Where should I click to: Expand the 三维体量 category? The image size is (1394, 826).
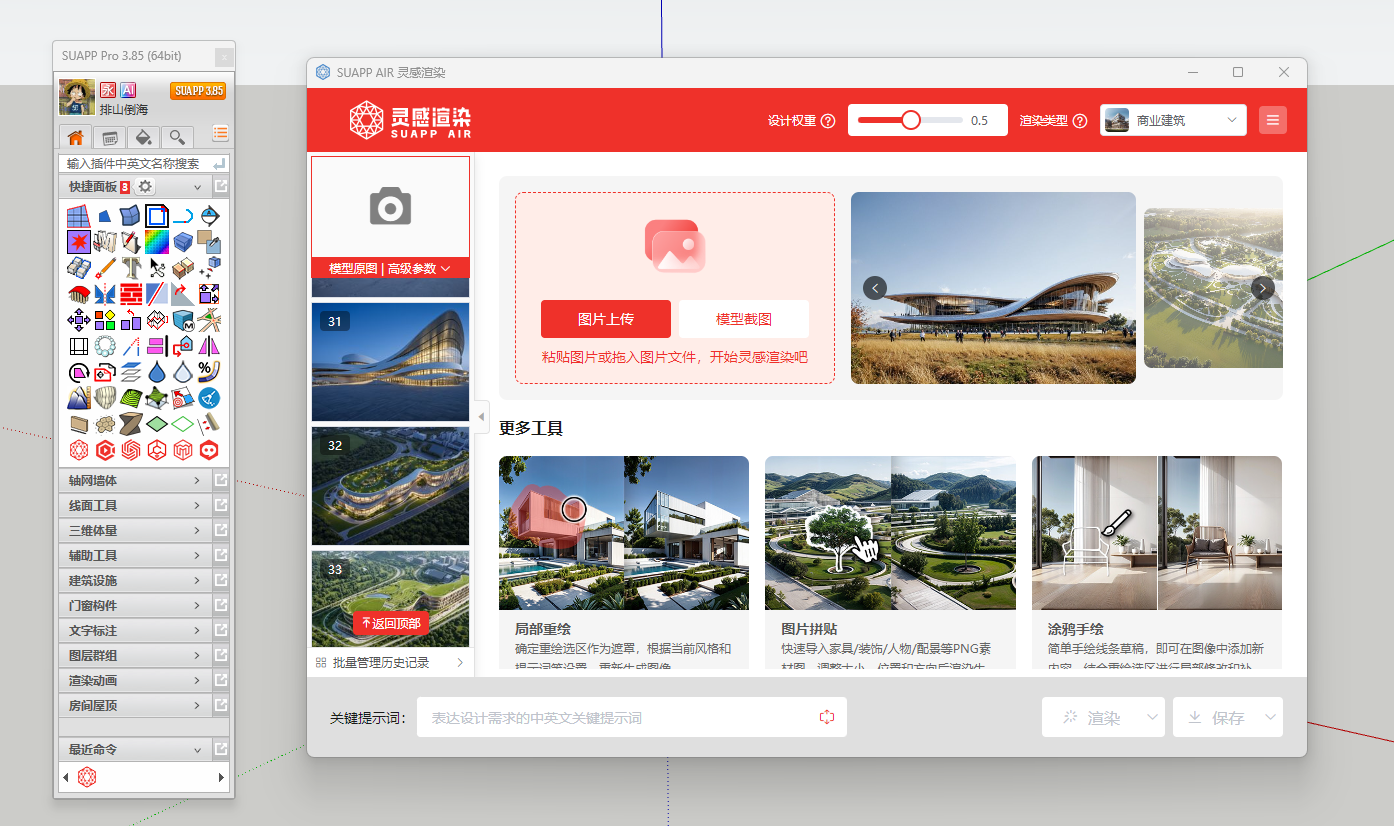[x=134, y=530]
